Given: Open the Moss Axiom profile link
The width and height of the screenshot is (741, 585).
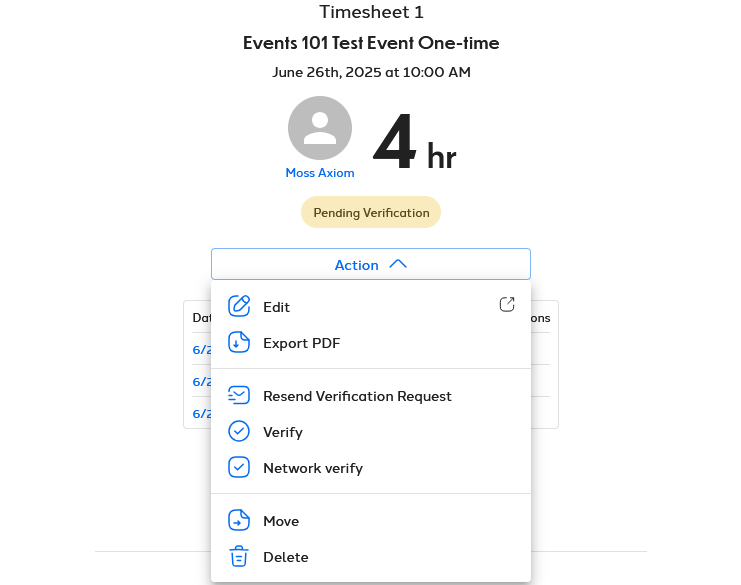Looking at the screenshot, I should pyautogui.click(x=320, y=173).
